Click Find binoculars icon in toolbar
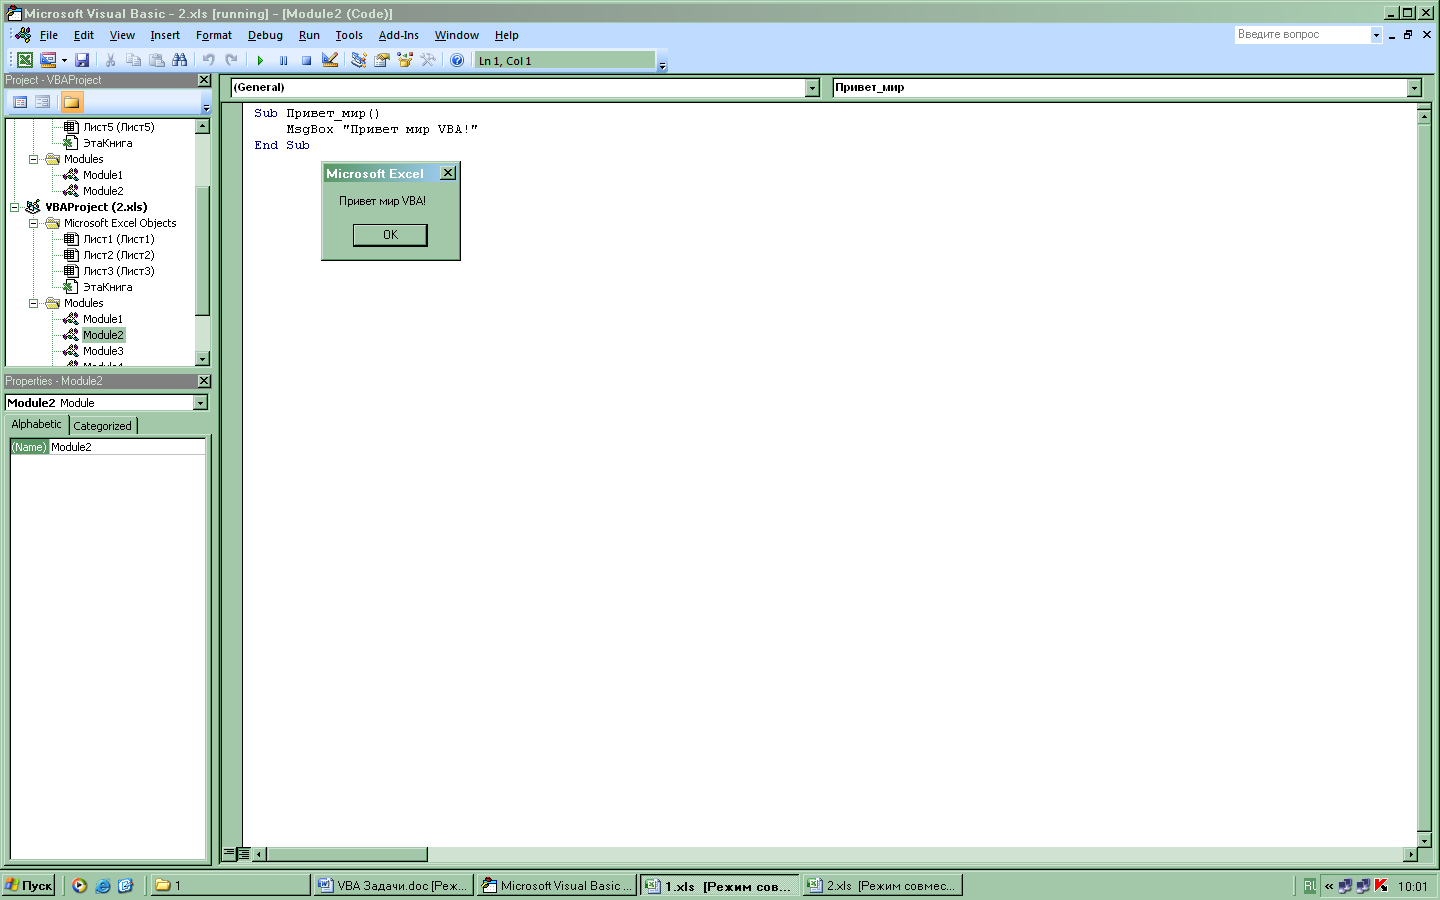Screen dimensions: 1440x900 coord(180,60)
